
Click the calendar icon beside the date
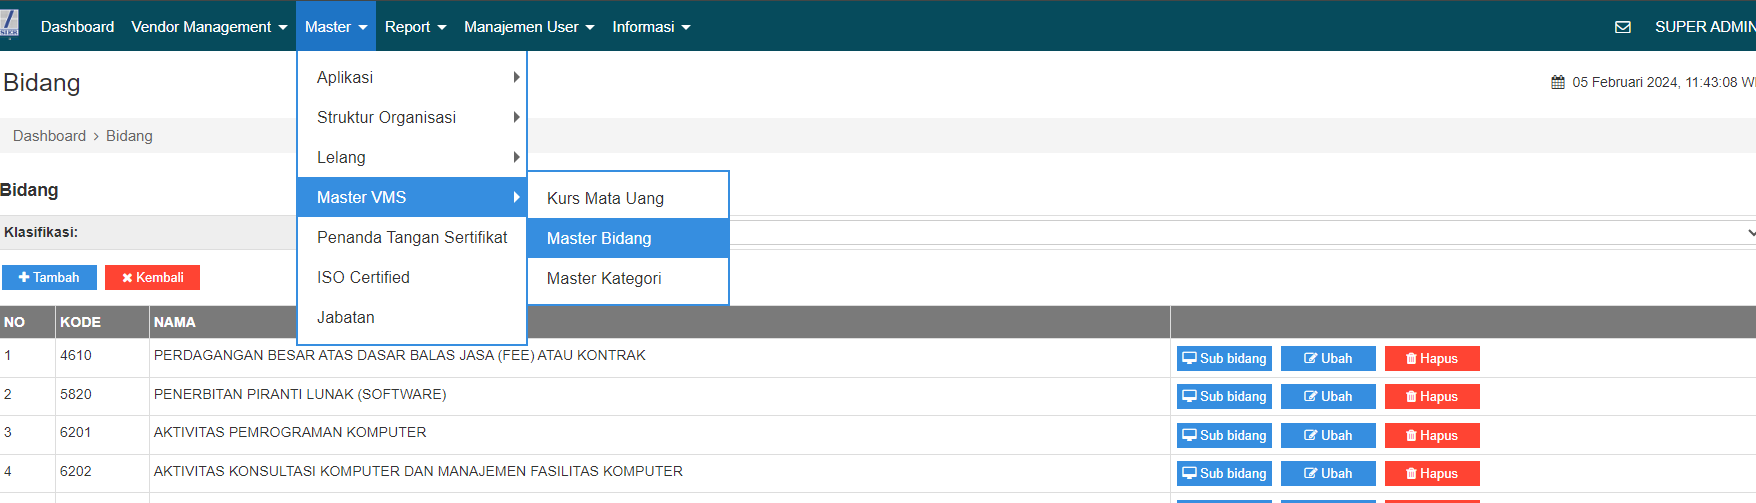click(x=1557, y=82)
